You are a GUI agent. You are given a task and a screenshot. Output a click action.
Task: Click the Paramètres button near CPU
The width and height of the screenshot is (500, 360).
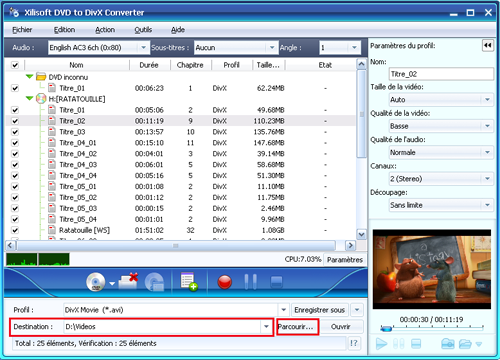tap(345, 260)
